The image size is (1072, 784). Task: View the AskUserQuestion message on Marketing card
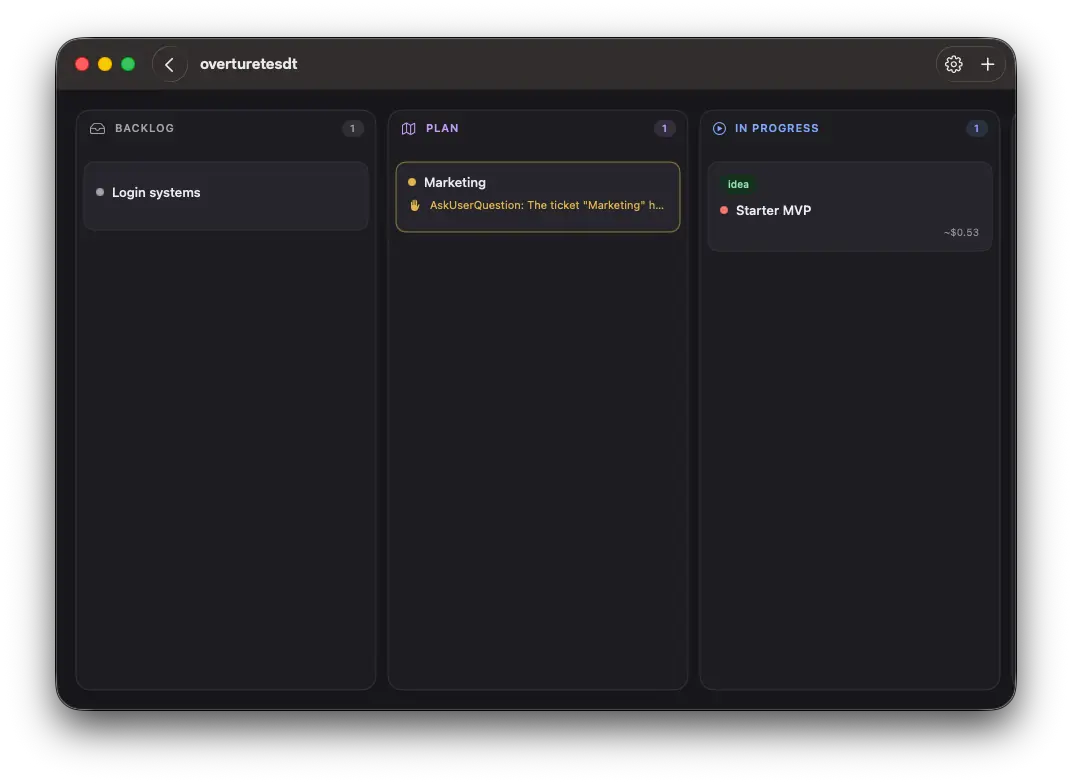[546, 205]
